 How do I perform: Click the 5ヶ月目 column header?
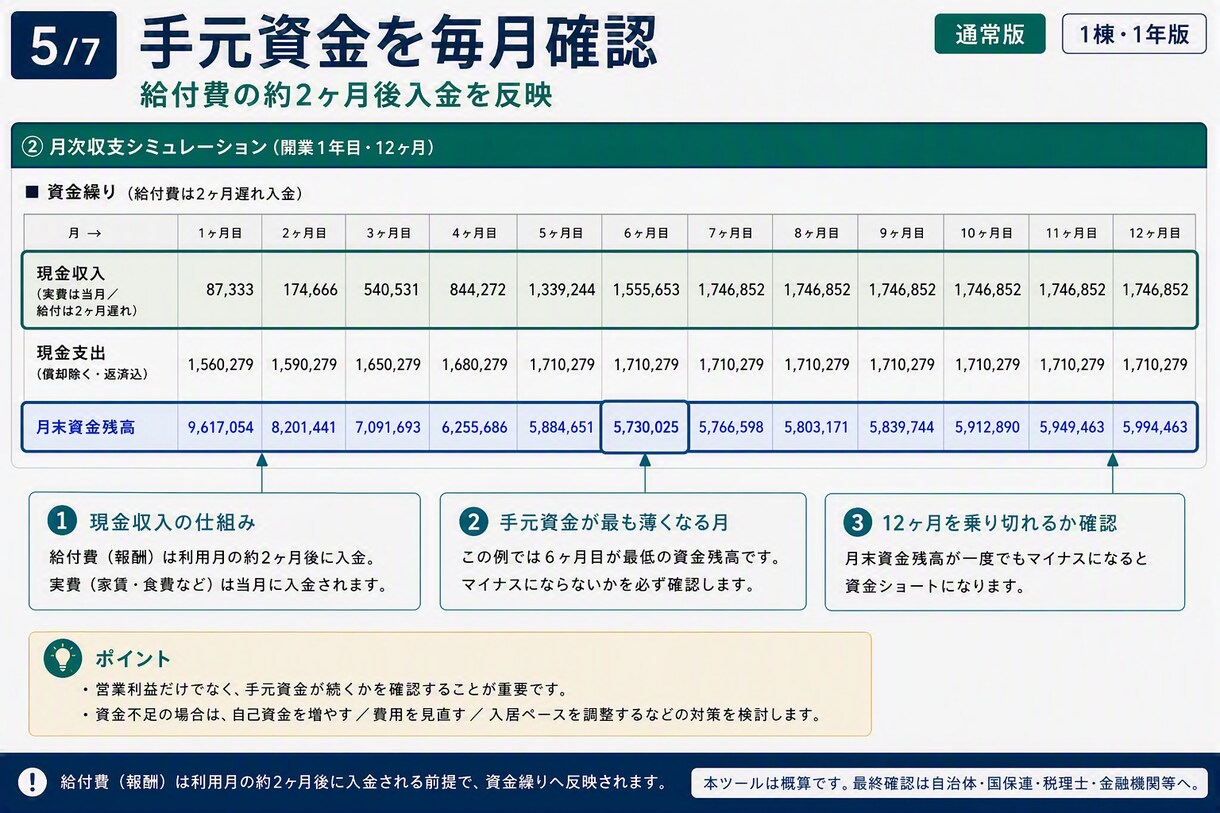[x=560, y=233]
